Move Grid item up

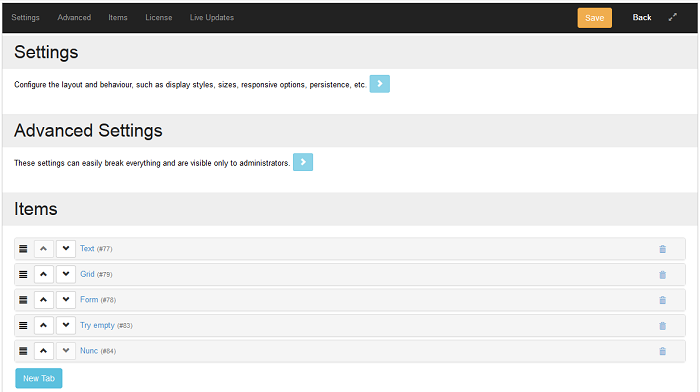(x=44, y=274)
